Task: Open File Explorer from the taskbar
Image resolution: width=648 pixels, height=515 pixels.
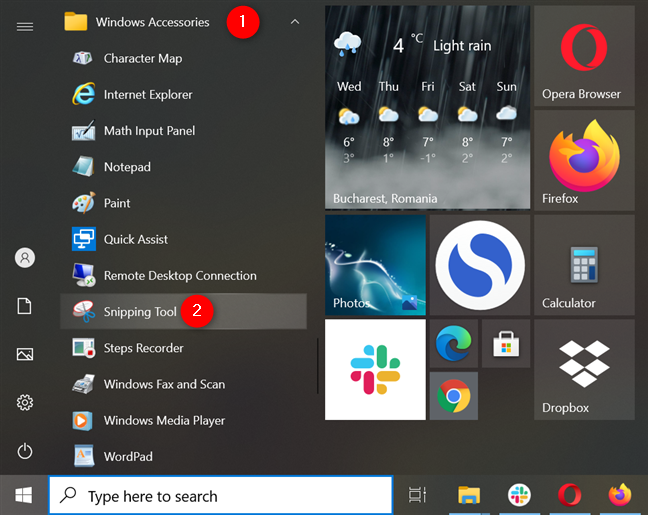Action: click(x=469, y=495)
